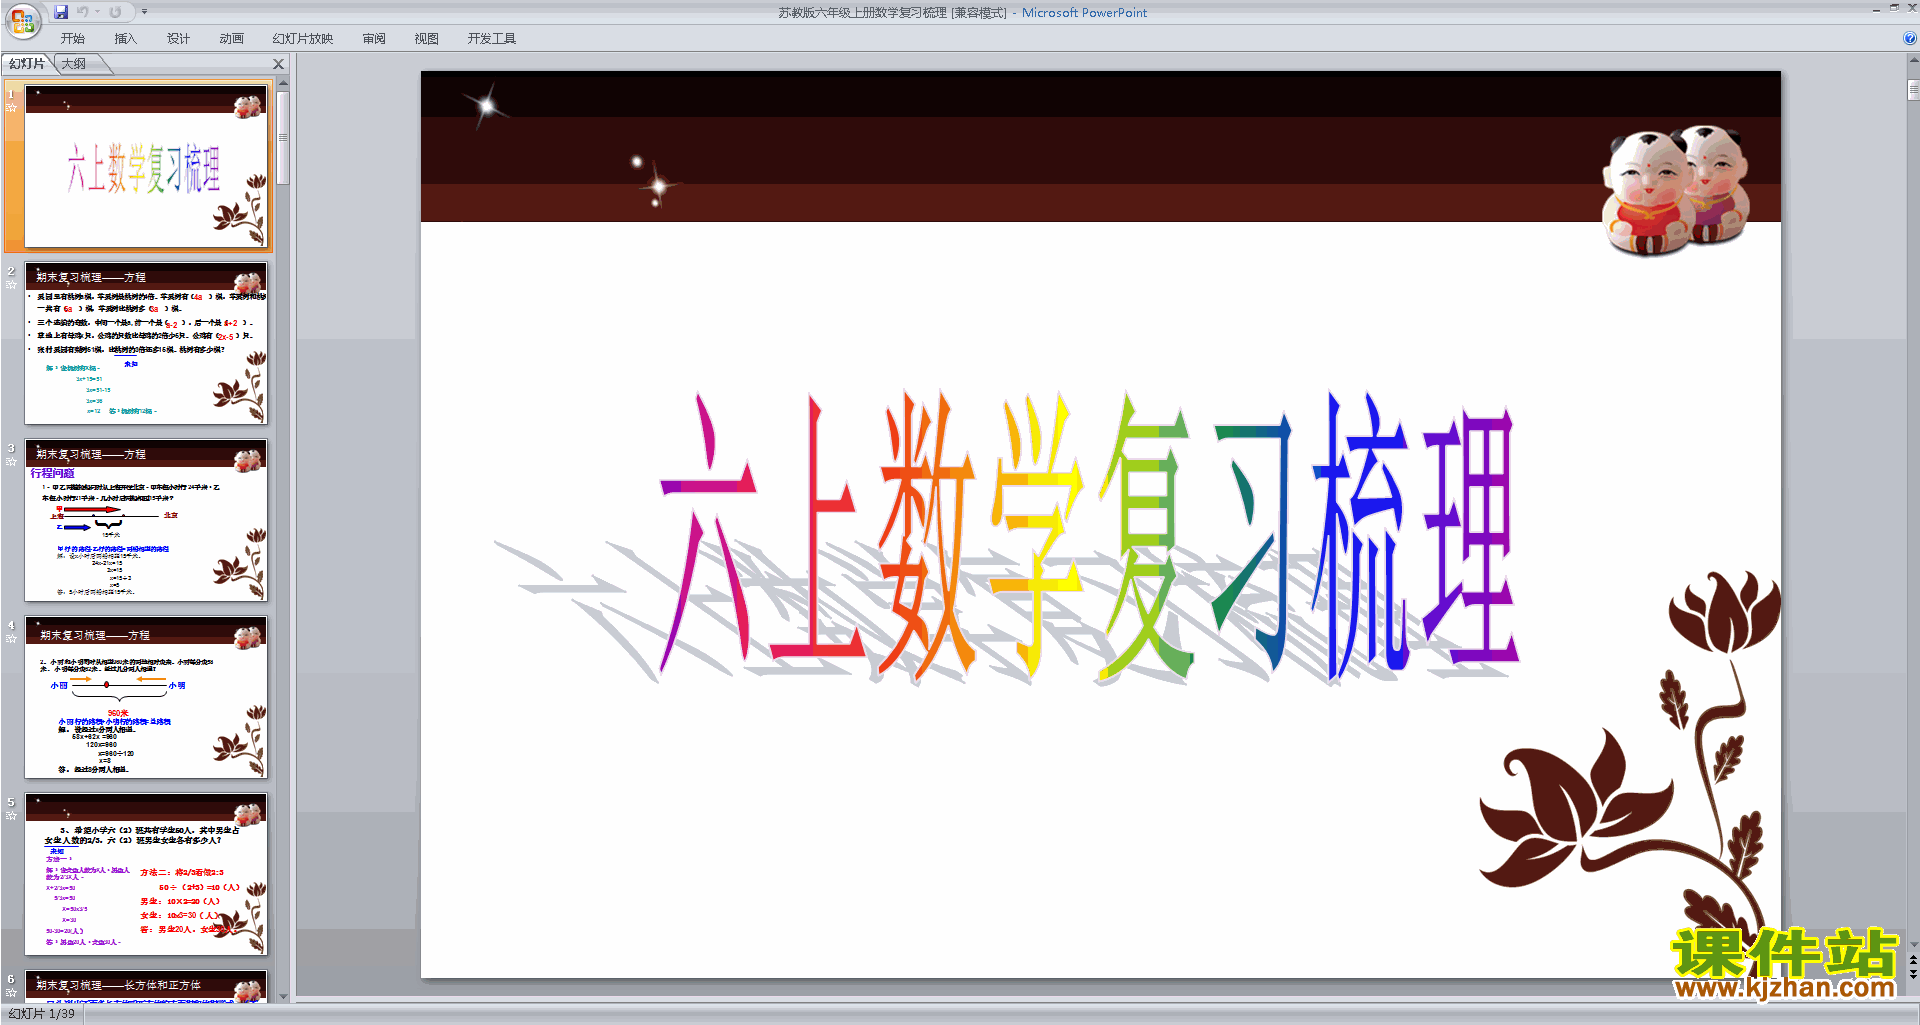Image resolution: width=1920 pixels, height=1025 pixels.
Task: Select slide 2 thumbnail 期末复习梳理——方程
Action: click(x=146, y=343)
